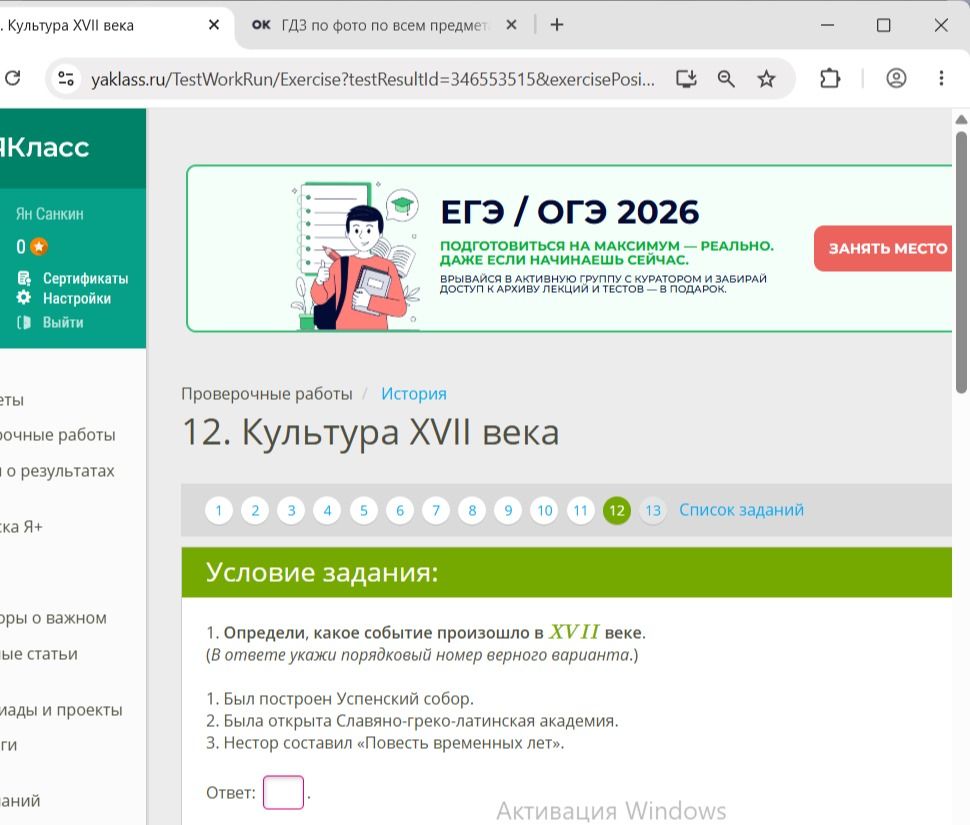
Task: Open the zoom magnifier icon
Action: (726, 79)
